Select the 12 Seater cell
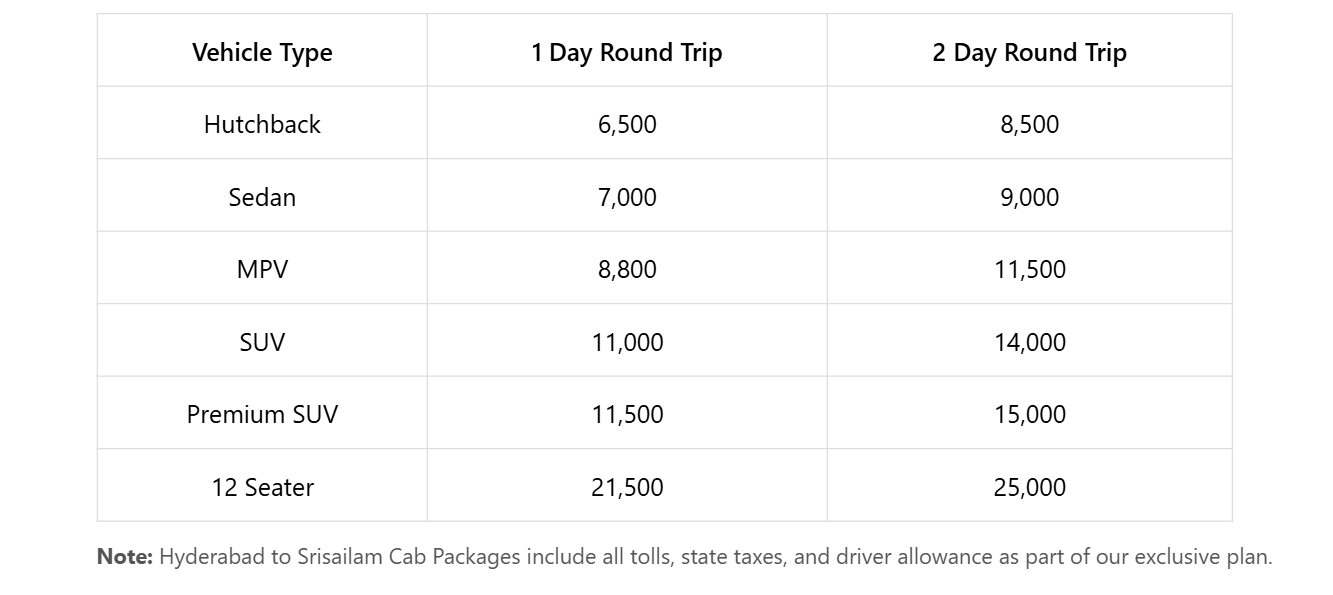 coord(262,487)
